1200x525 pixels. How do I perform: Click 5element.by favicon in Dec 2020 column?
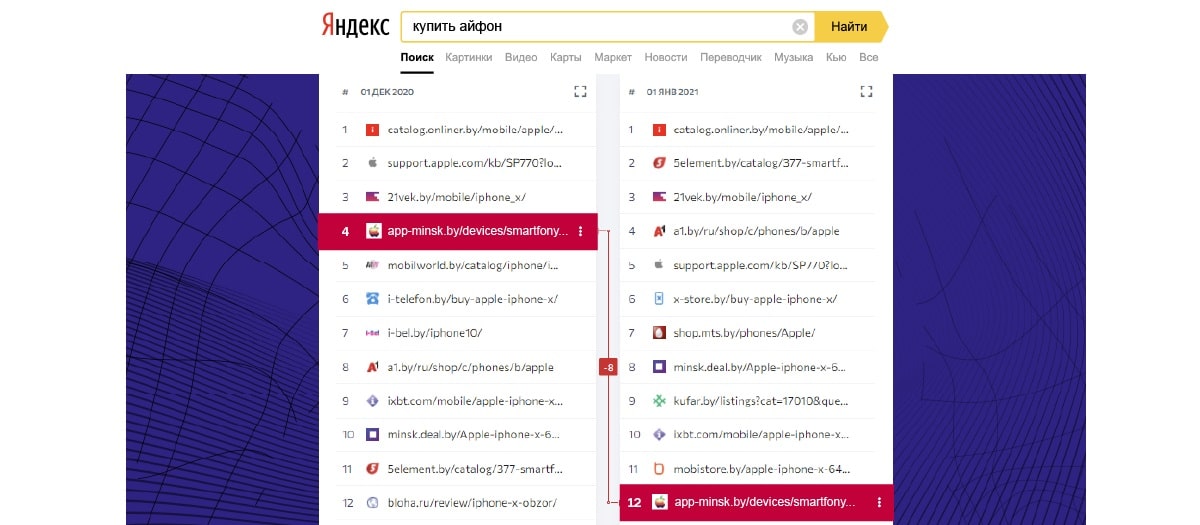point(372,469)
